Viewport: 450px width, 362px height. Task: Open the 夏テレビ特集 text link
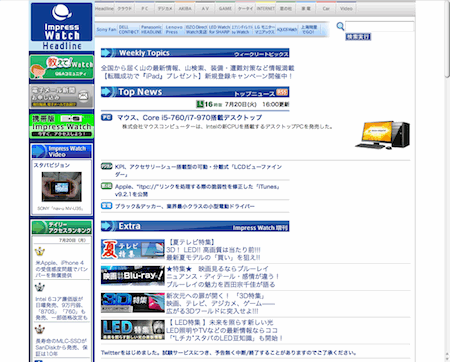(x=213, y=250)
